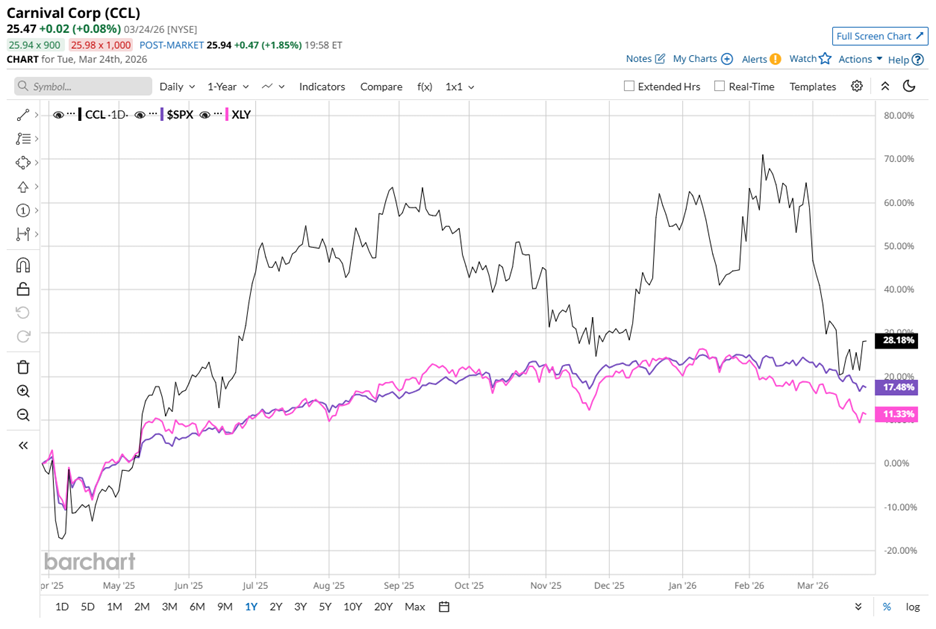The width and height of the screenshot is (936, 629).
Task: Select the 5Y time range
Action: (325, 607)
